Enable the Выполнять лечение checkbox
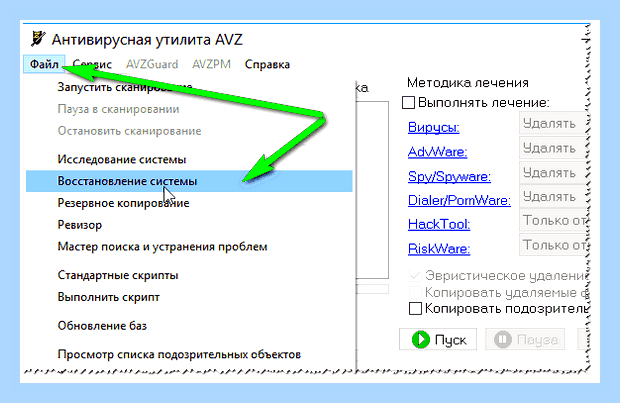Image resolution: width=620 pixels, height=403 pixels. point(408,102)
